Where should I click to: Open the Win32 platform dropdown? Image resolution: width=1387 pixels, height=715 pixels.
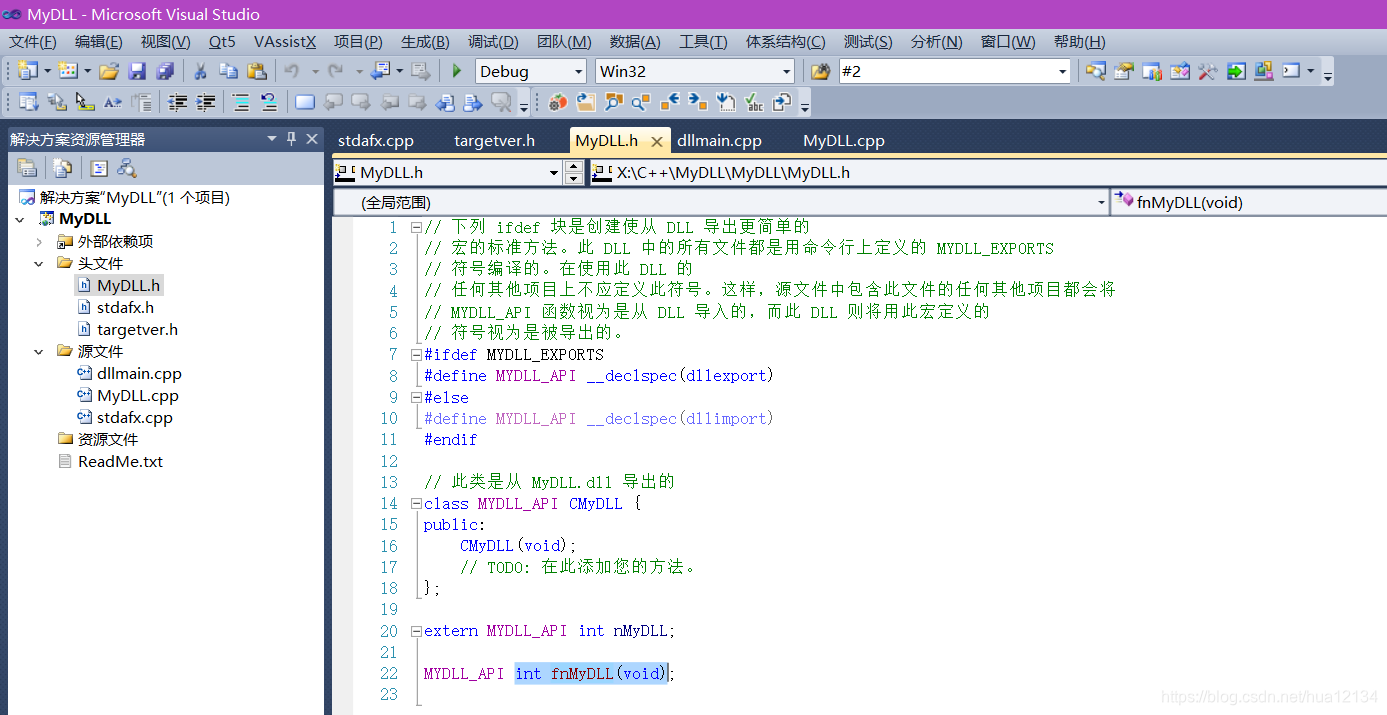coord(787,71)
